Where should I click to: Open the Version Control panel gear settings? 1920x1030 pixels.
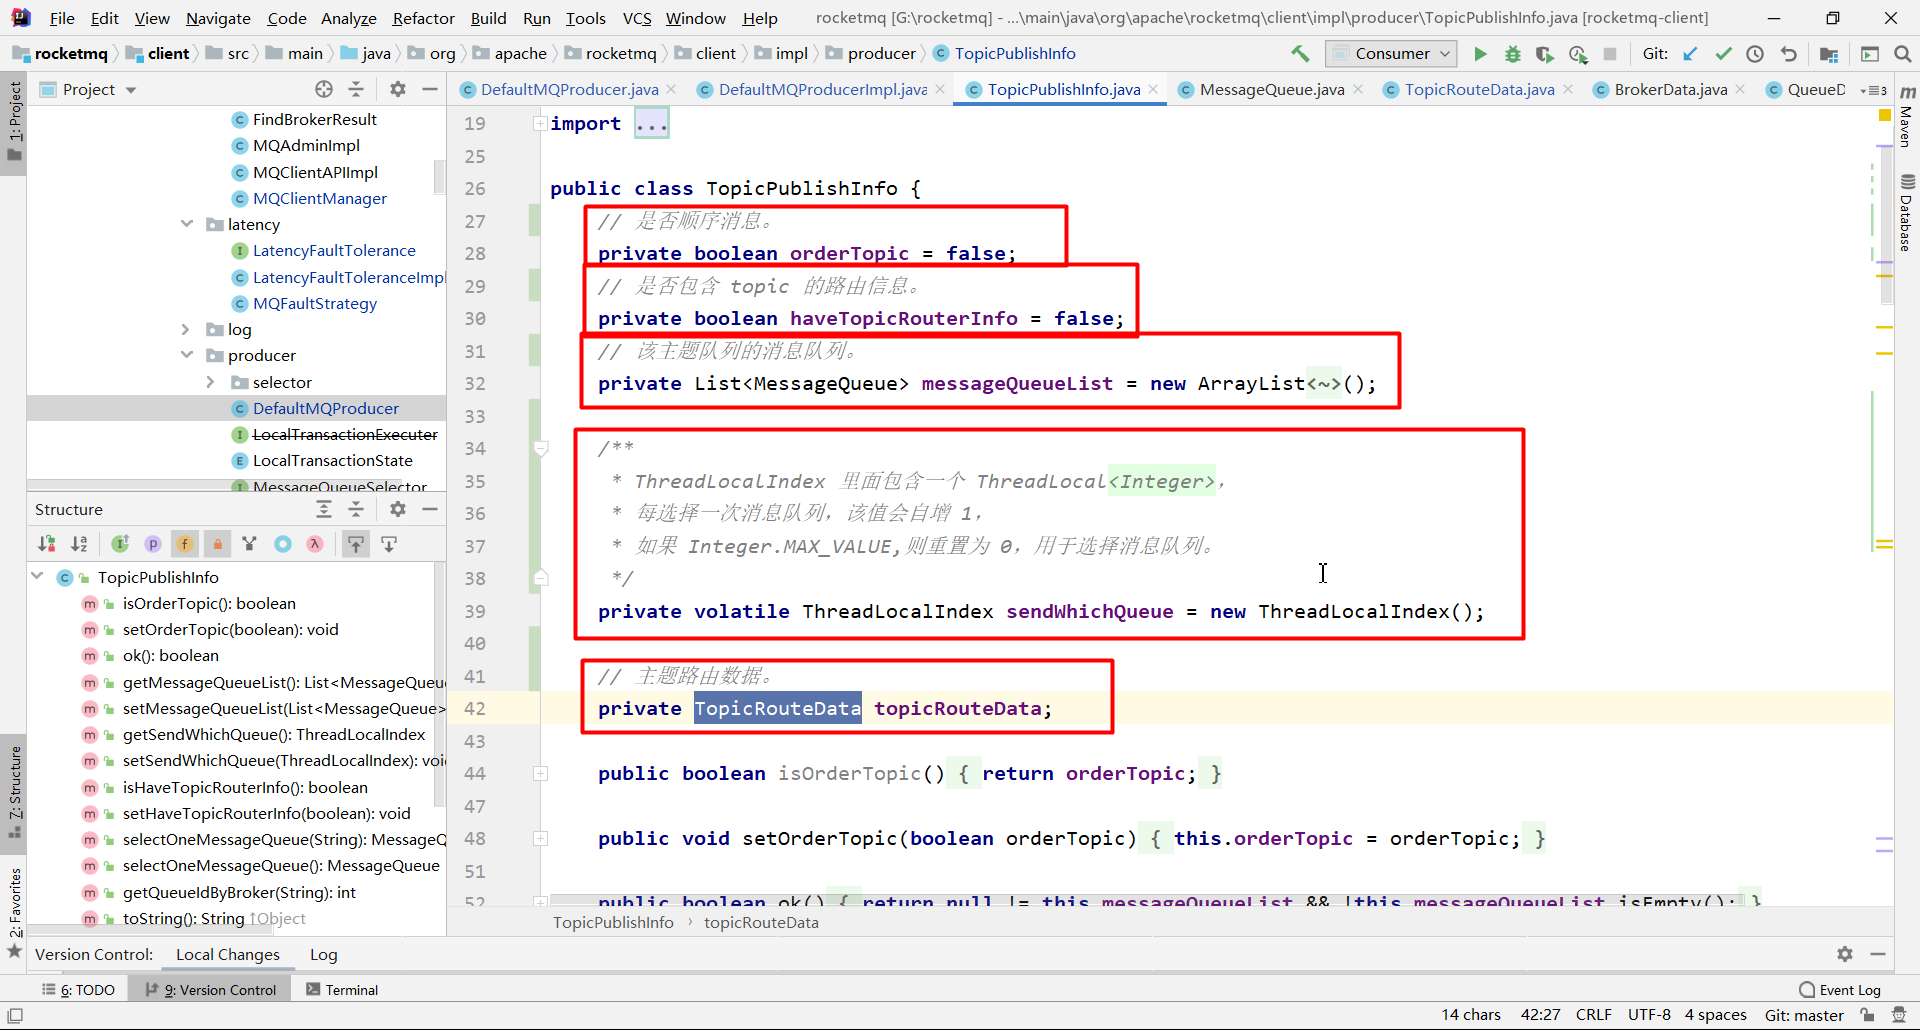pyautogui.click(x=1845, y=954)
